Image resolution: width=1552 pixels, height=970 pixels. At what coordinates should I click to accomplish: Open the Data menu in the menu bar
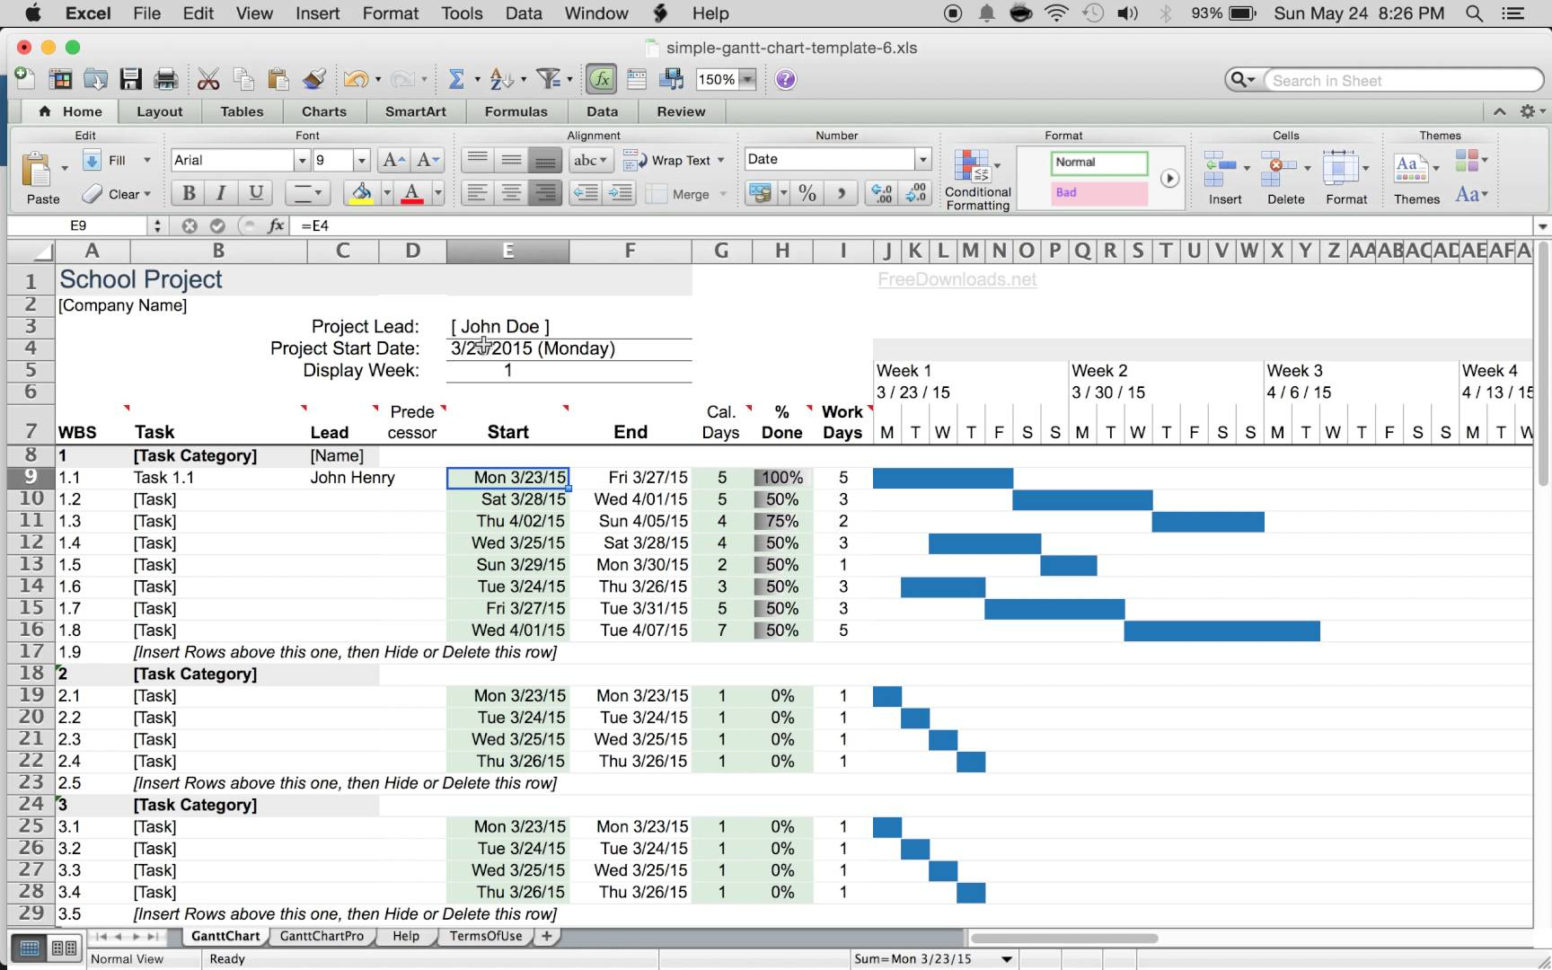pos(523,13)
